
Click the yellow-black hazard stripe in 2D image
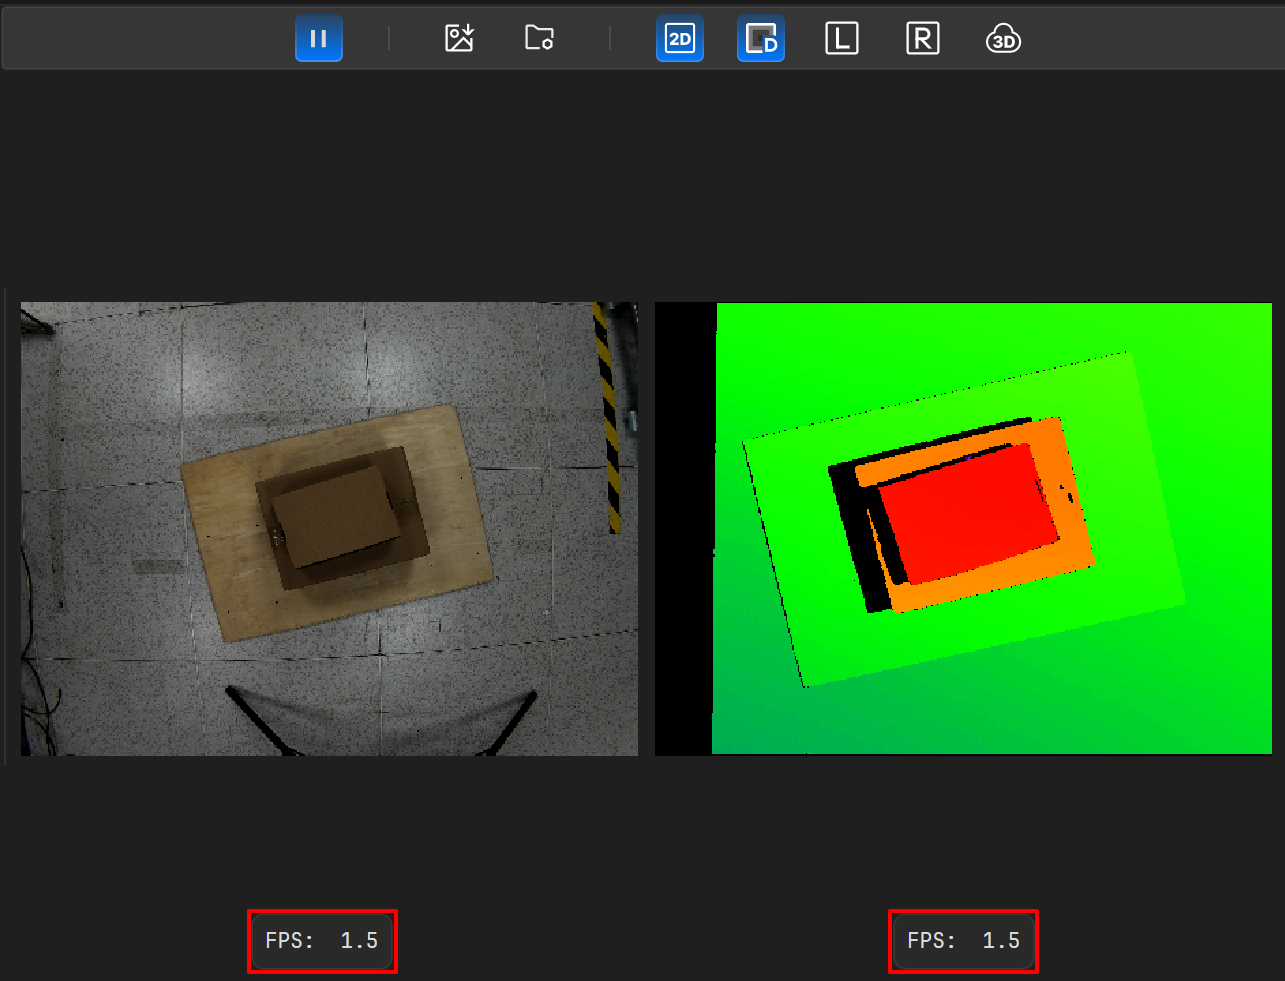(x=608, y=420)
